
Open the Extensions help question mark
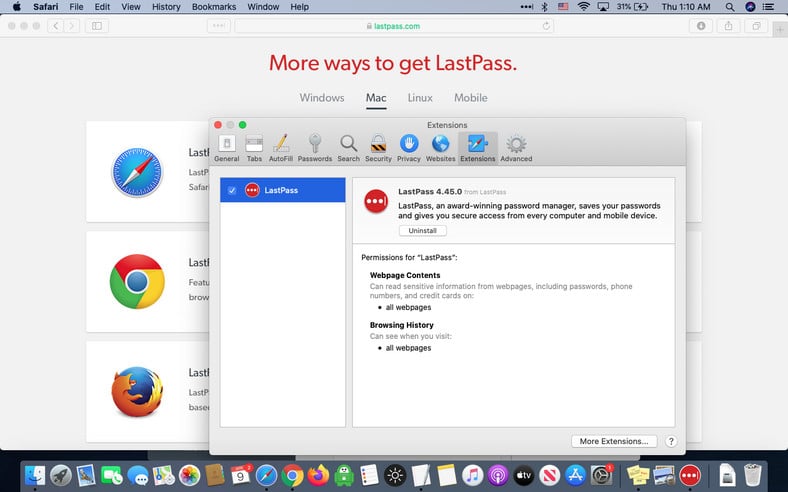[x=670, y=441]
